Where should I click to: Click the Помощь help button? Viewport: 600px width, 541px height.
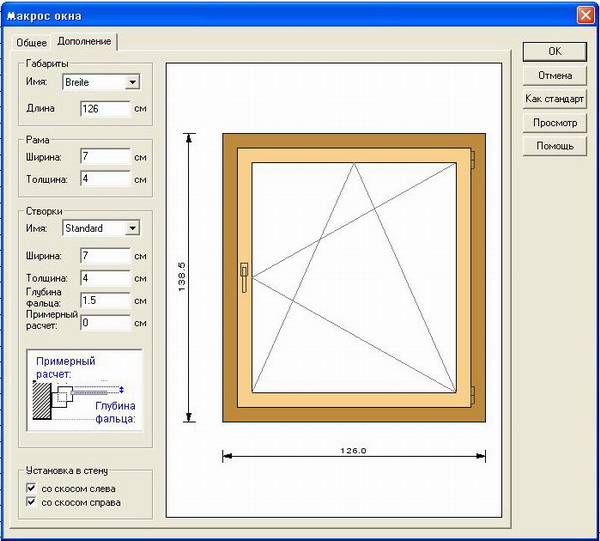click(x=554, y=146)
